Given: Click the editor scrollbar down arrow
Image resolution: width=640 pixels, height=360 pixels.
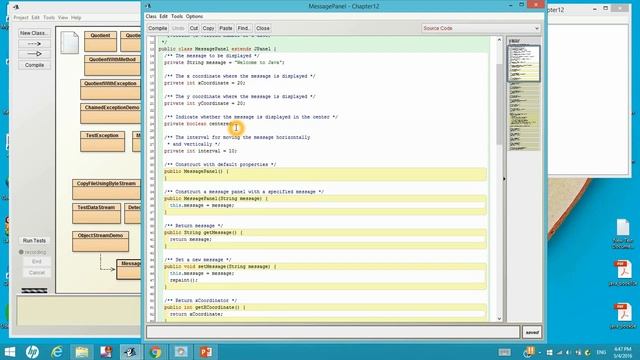Looking at the screenshot, I should point(499,318).
